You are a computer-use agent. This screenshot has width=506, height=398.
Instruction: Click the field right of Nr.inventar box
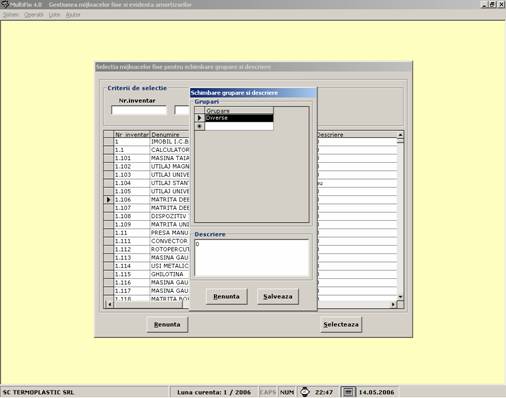tap(182, 110)
